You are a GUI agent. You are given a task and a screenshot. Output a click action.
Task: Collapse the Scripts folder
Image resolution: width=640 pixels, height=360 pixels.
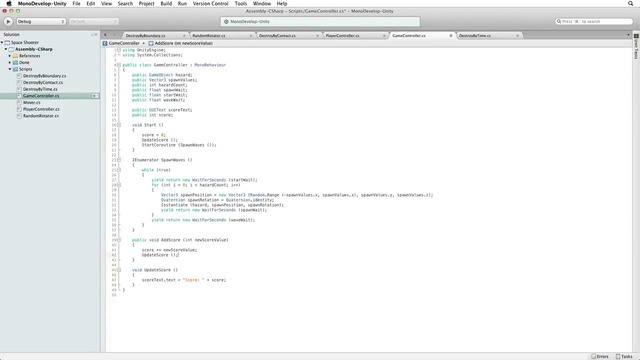coord(10,69)
